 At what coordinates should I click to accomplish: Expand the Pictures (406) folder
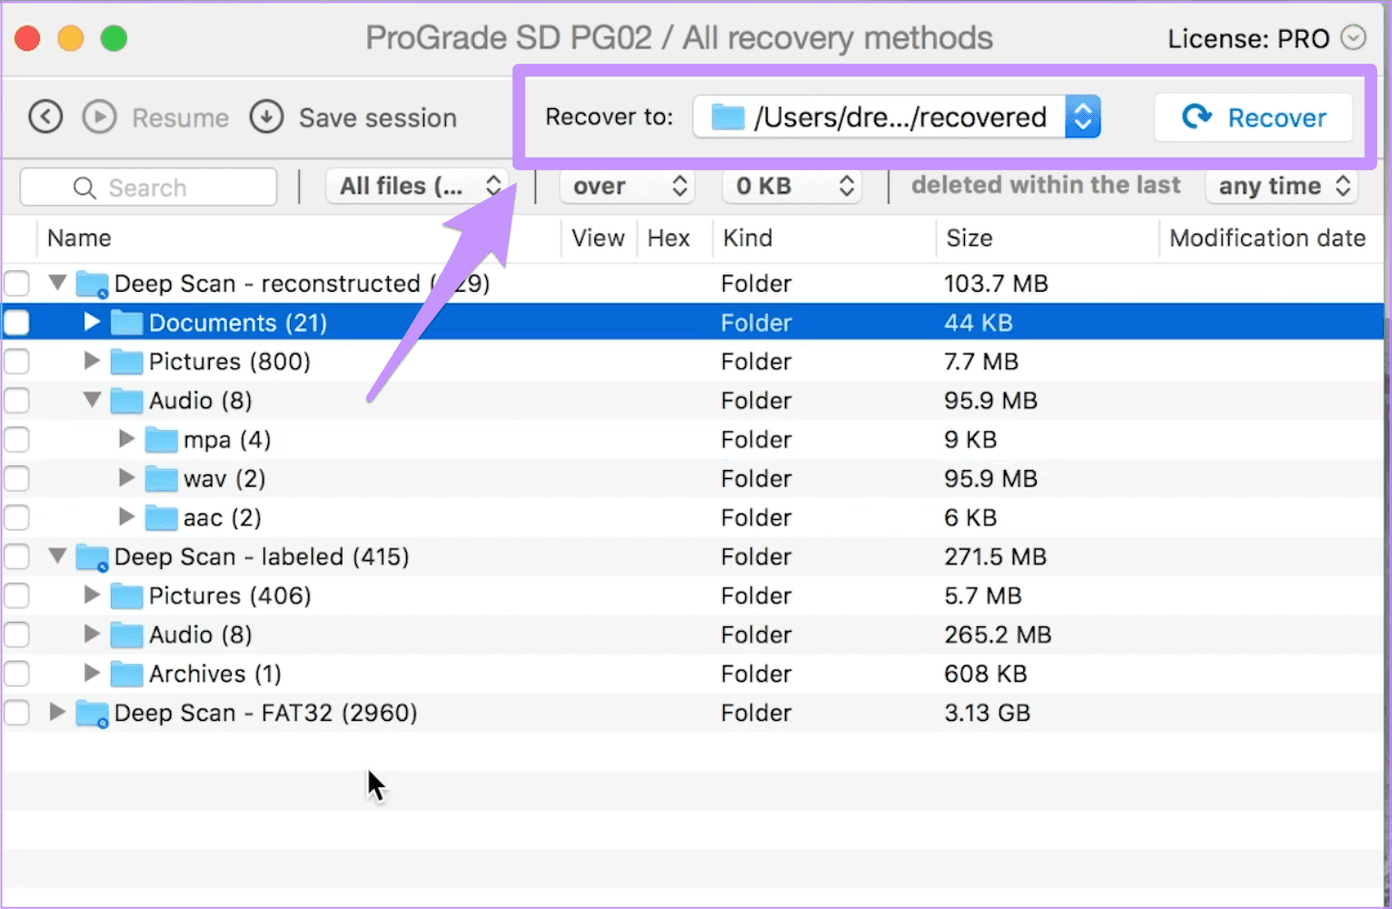pyautogui.click(x=92, y=595)
